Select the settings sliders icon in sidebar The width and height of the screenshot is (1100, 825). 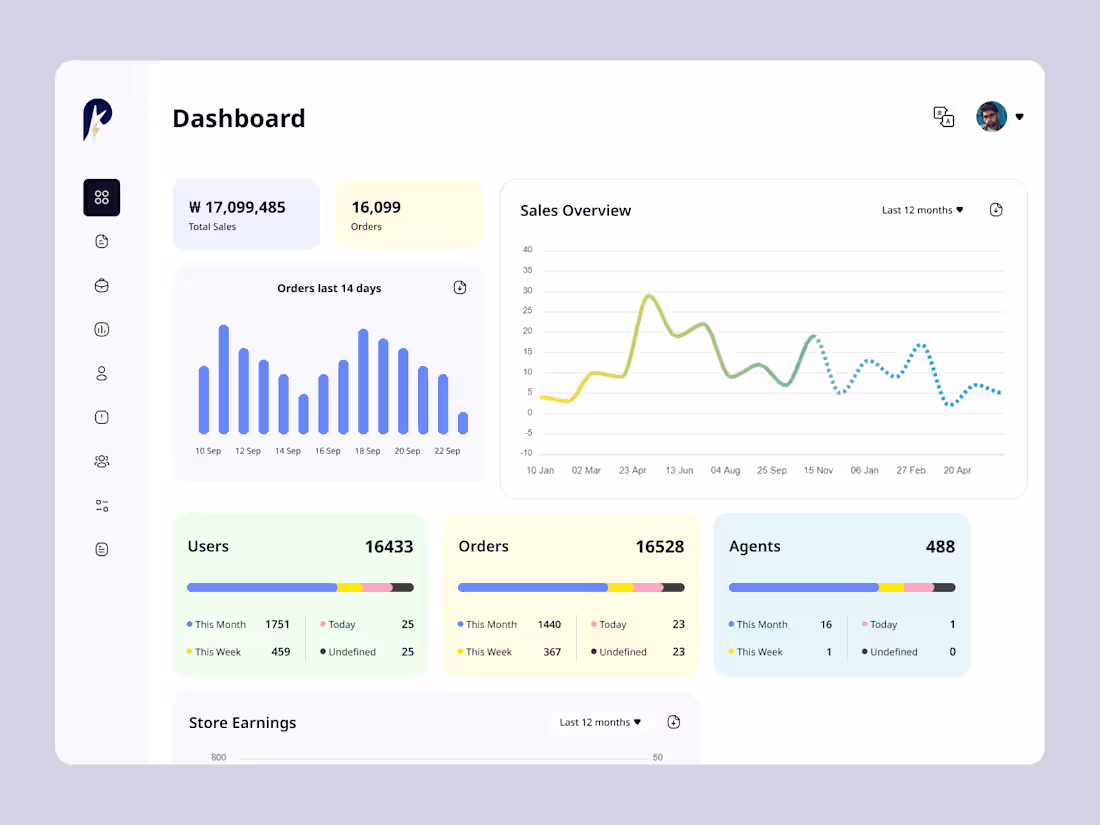[x=101, y=505]
